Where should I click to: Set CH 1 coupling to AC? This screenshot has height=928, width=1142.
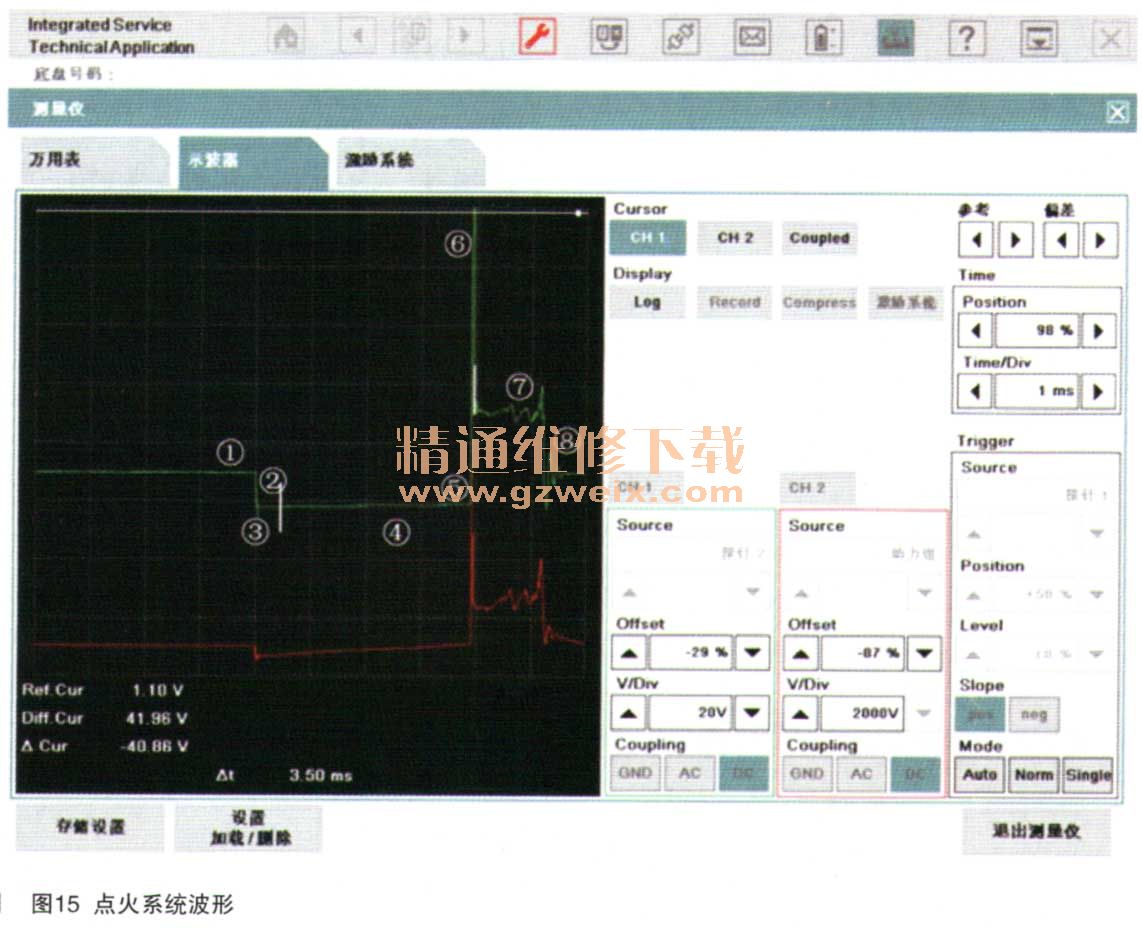pos(689,774)
